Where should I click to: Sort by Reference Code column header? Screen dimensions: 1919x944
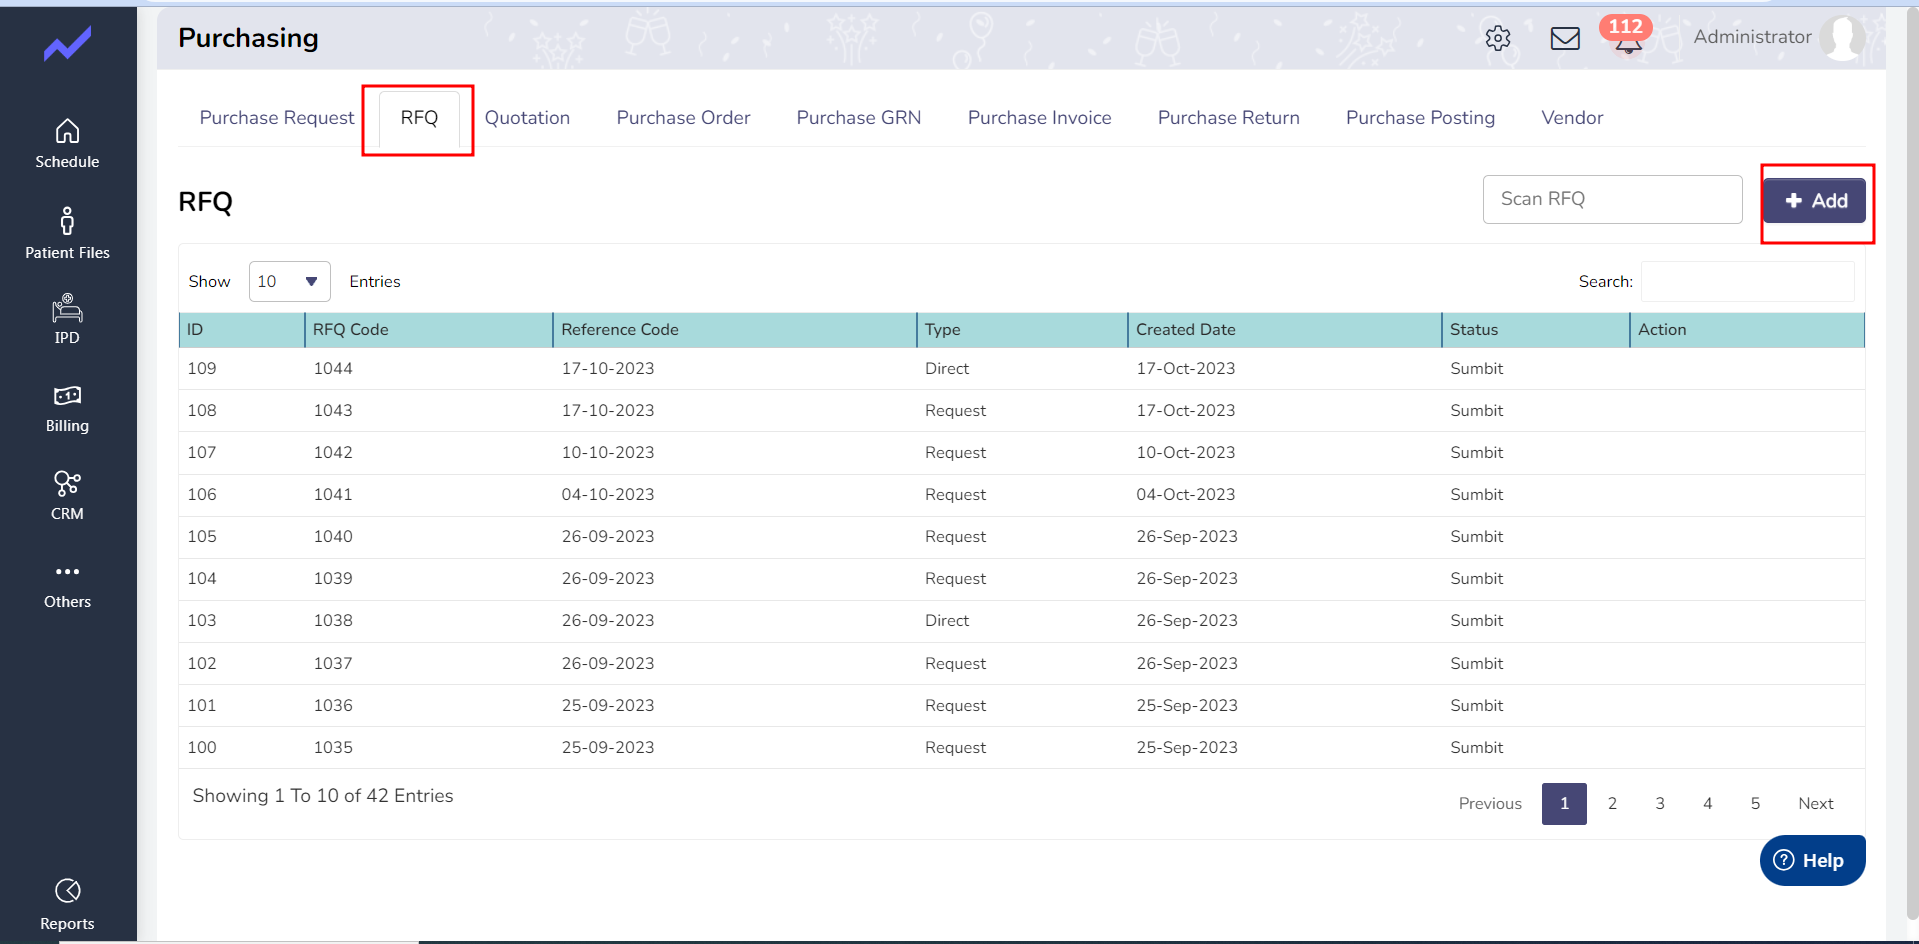point(734,330)
